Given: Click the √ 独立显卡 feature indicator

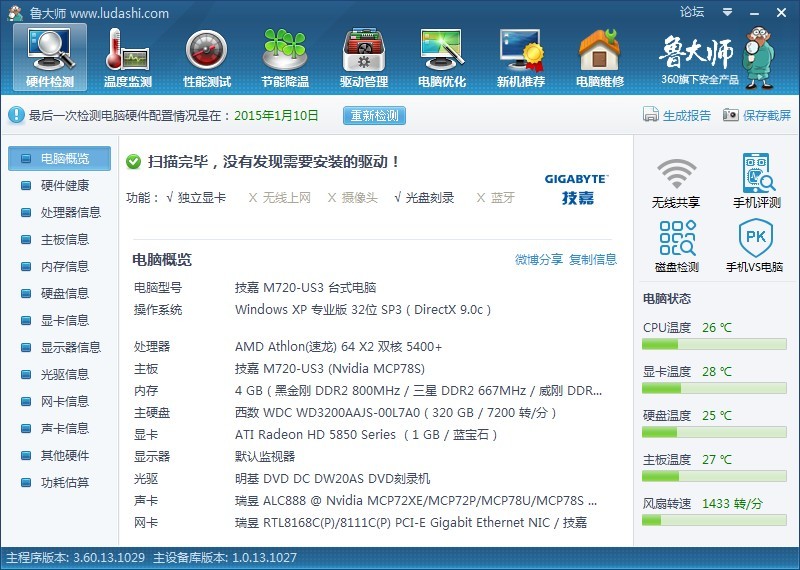Looking at the screenshot, I should [195, 197].
